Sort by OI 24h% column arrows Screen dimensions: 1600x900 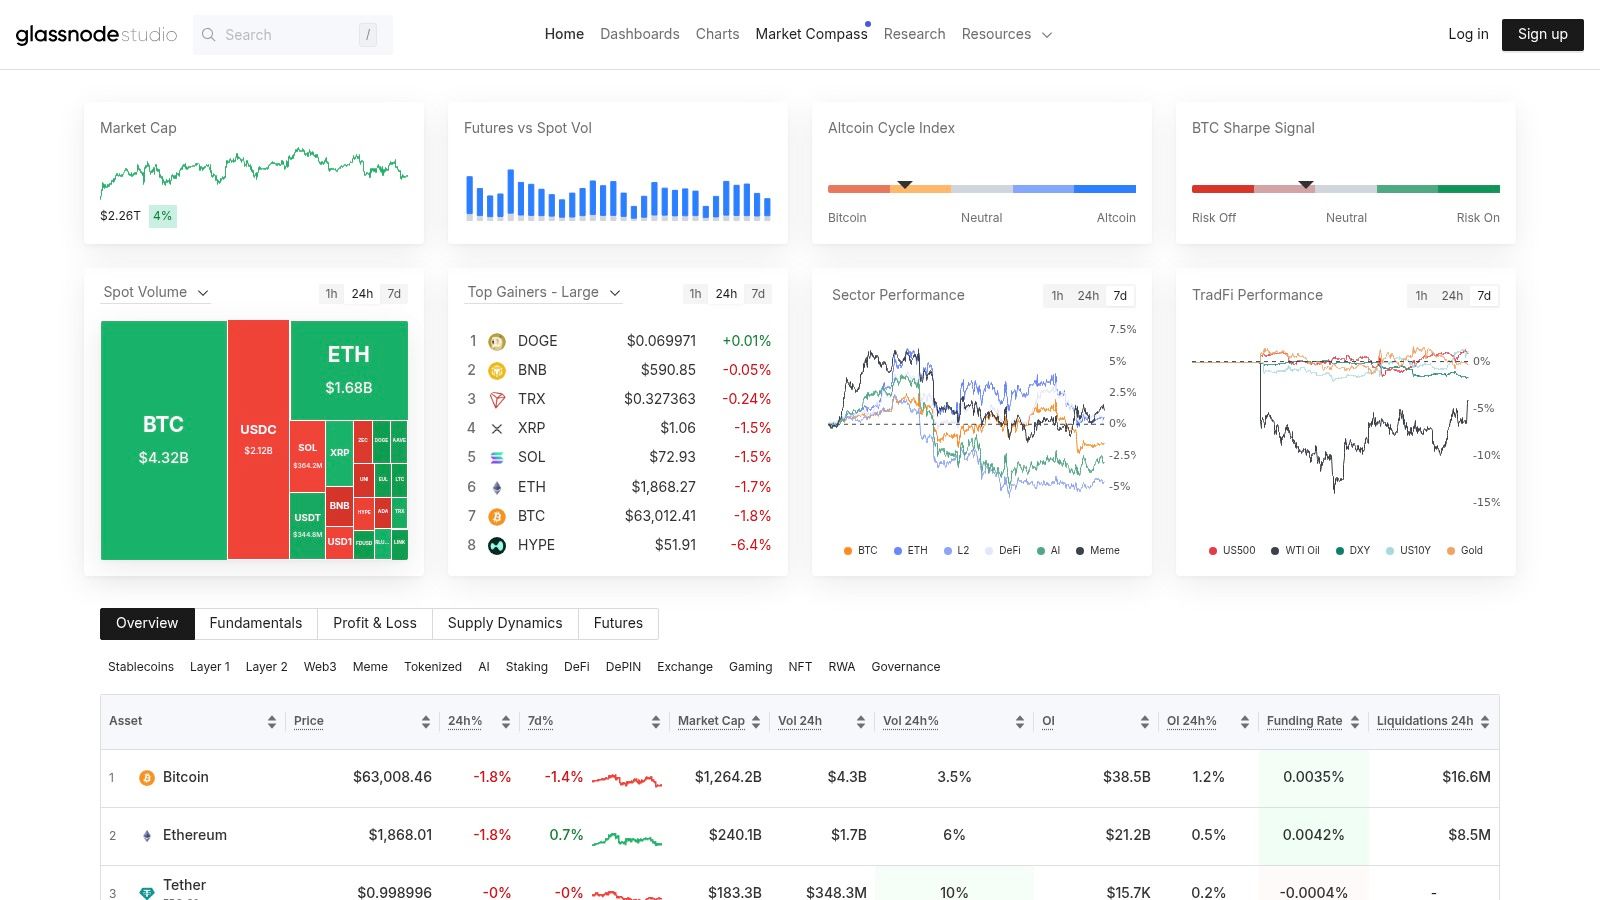(x=1245, y=722)
